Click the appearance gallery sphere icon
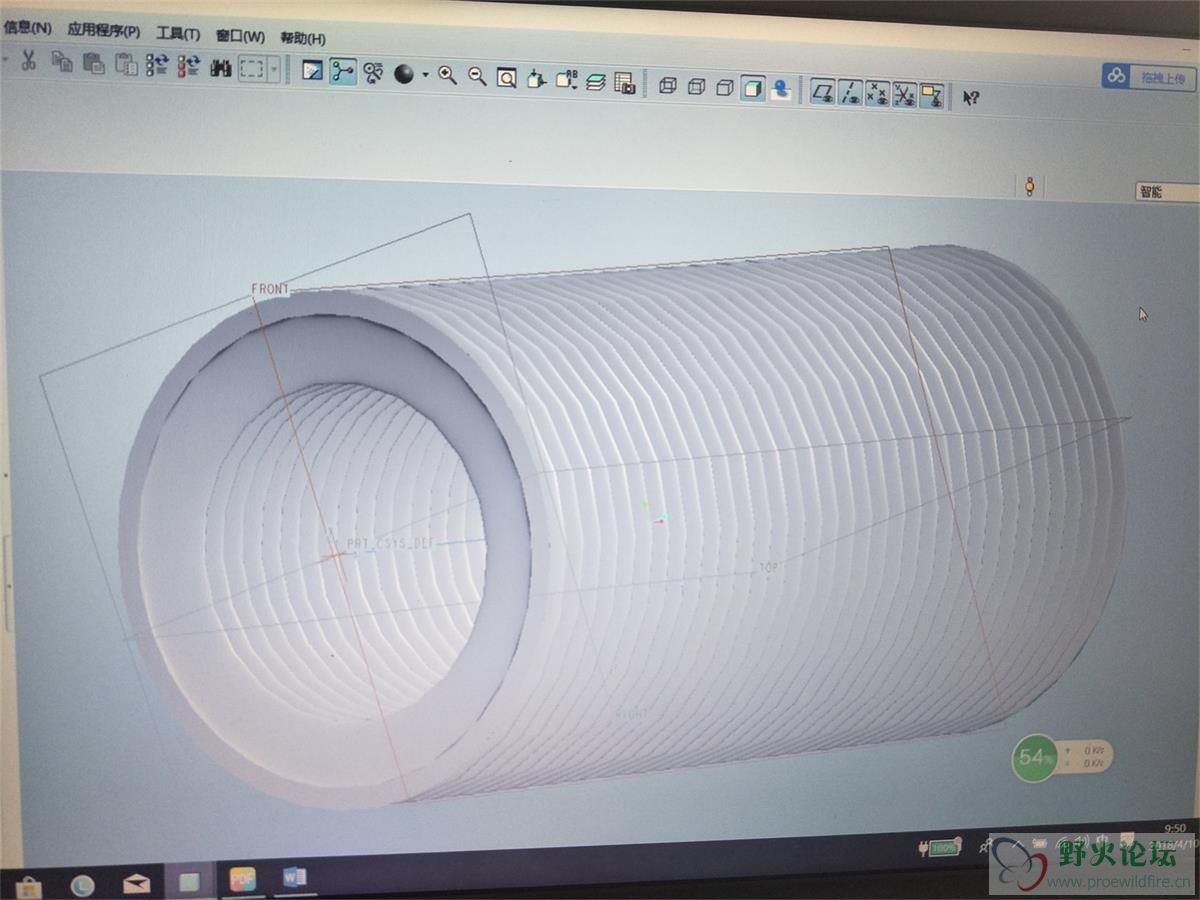This screenshot has width=1200, height=900. 404,74
